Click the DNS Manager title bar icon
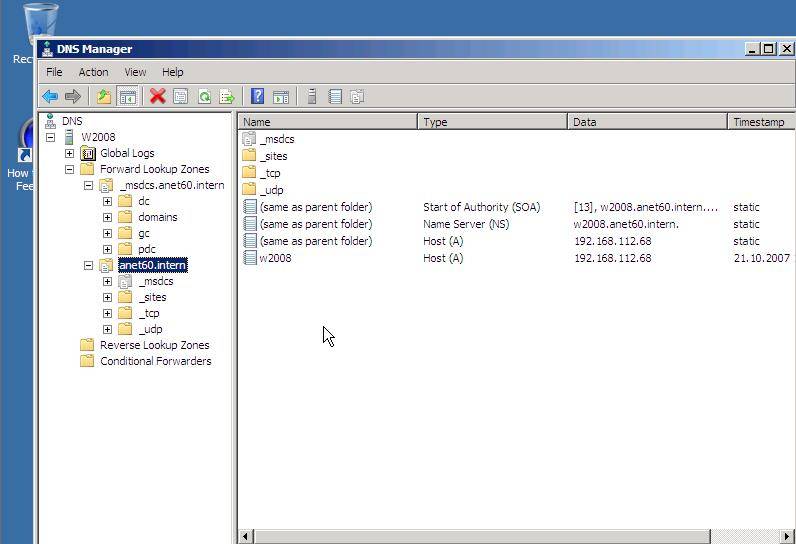 (48, 49)
